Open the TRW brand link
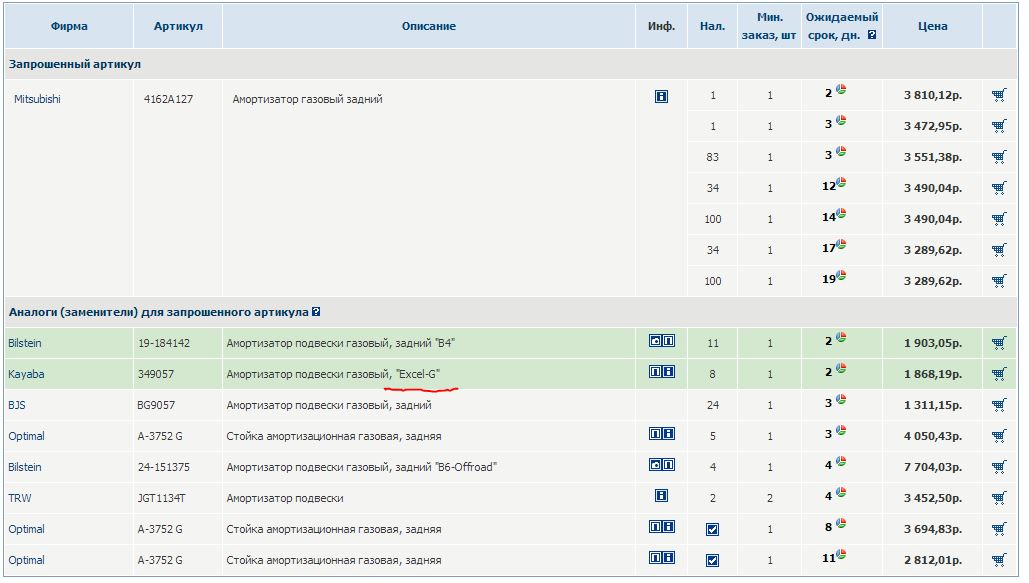 click(x=20, y=498)
